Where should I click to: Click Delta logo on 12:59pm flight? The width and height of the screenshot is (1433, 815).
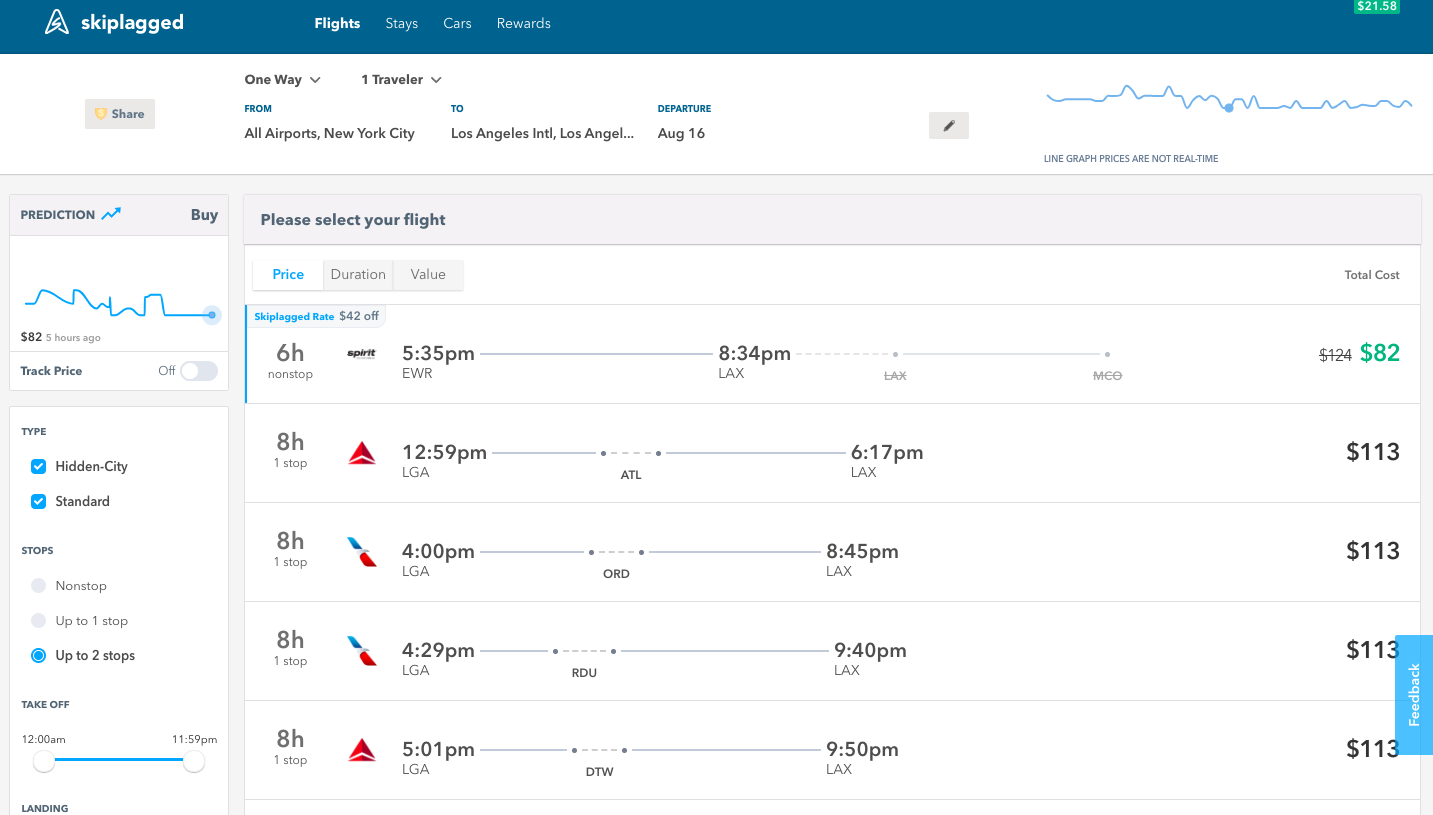click(x=362, y=453)
